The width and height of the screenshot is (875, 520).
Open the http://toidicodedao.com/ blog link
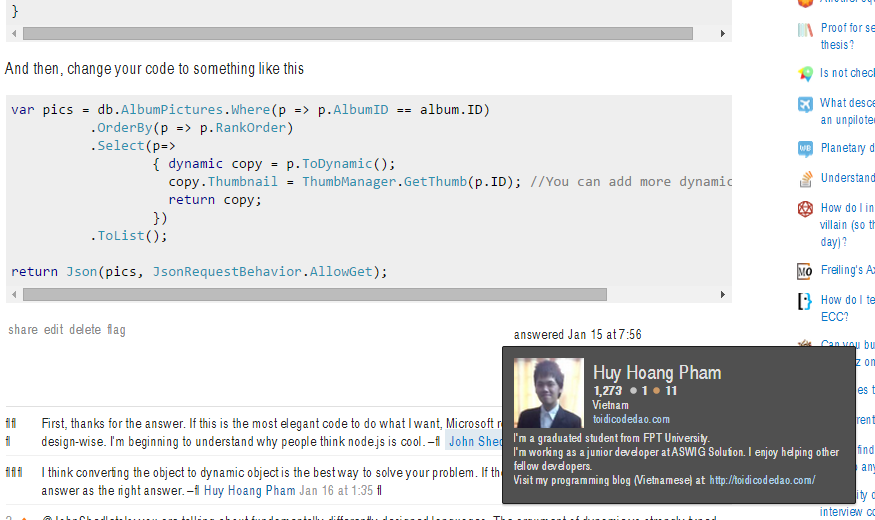(x=761, y=480)
